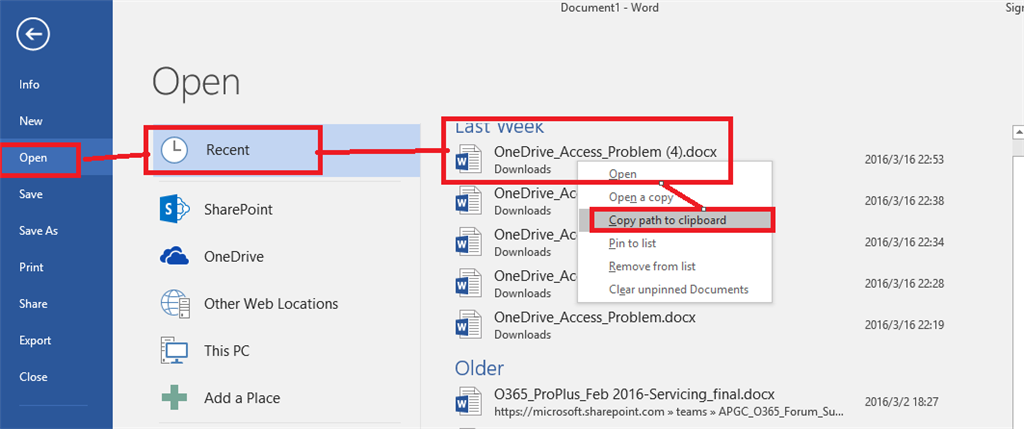Select Remove from list menu entry
The image size is (1024, 429).
[x=675, y=266]
